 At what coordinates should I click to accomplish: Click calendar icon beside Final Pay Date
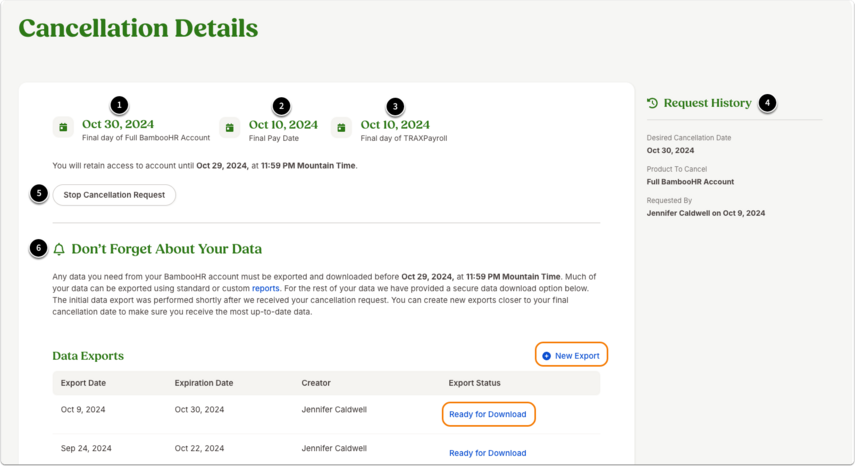point(230,128)
